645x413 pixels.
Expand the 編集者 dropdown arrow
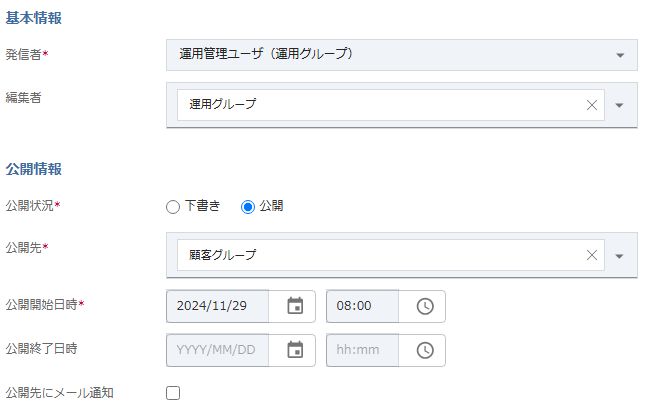(620, 105)
